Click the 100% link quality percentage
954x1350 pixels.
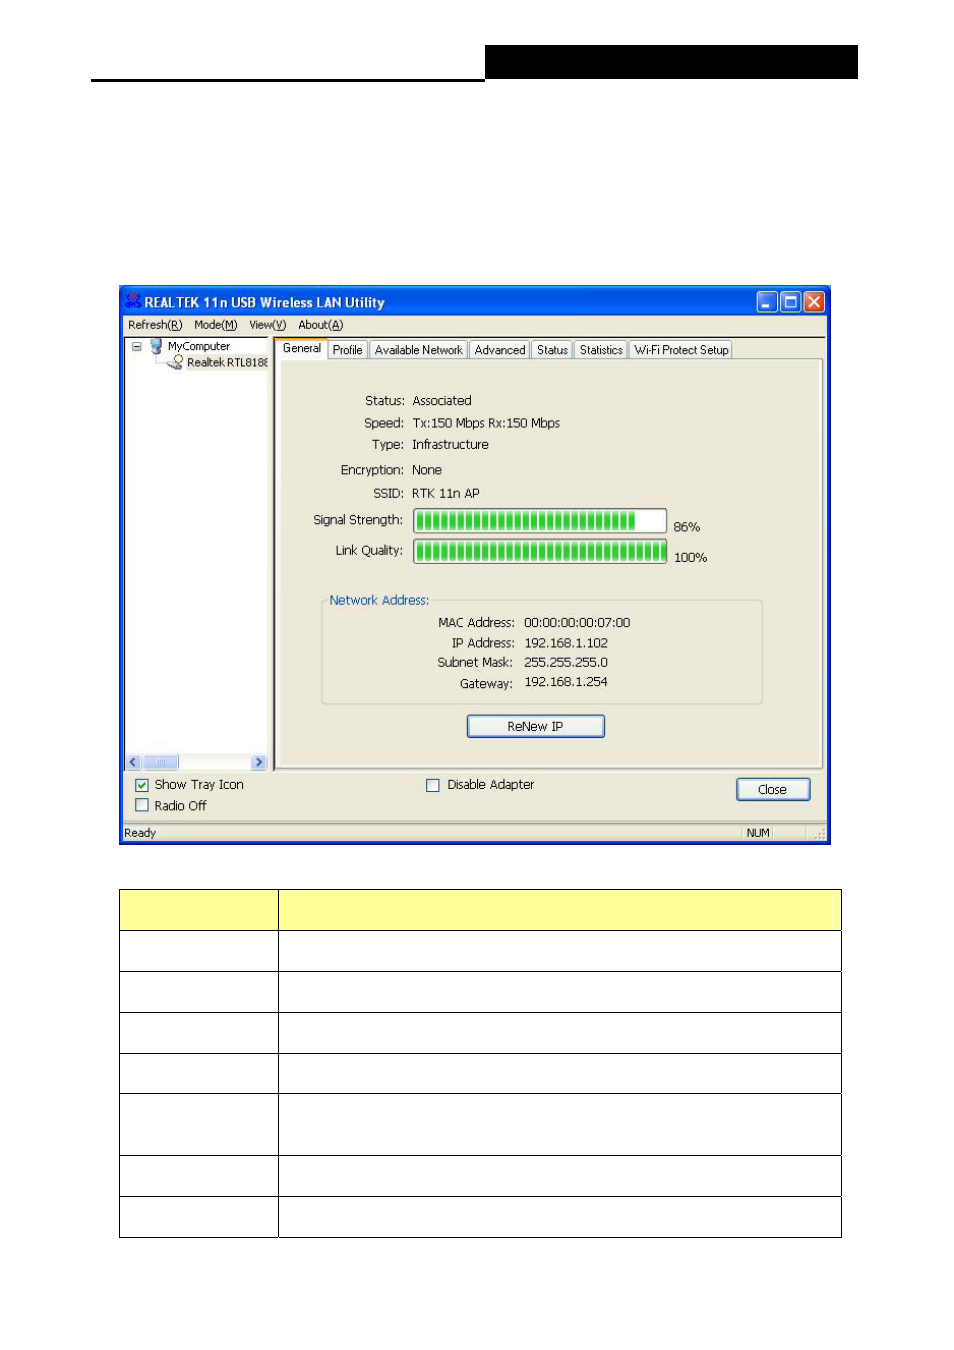(690, 558)
